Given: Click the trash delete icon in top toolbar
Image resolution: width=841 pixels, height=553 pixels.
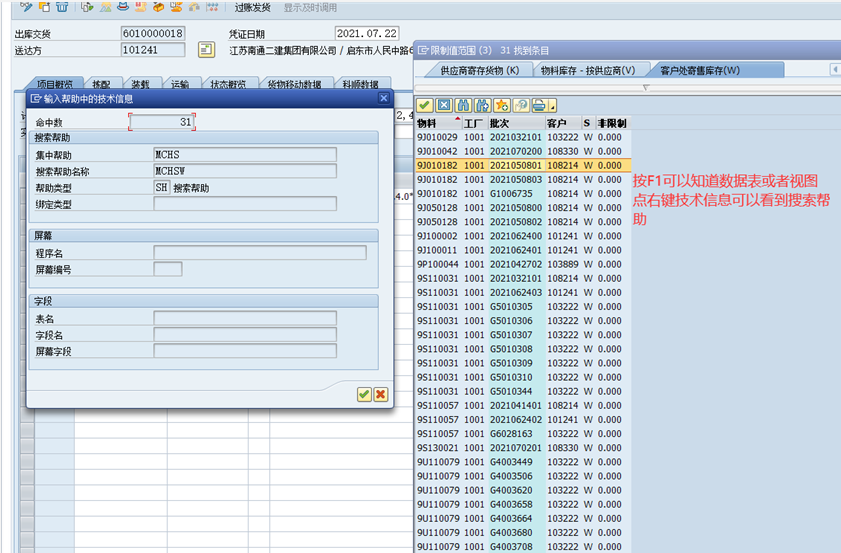Looking at the screenshot, I should tap(62, 6).
